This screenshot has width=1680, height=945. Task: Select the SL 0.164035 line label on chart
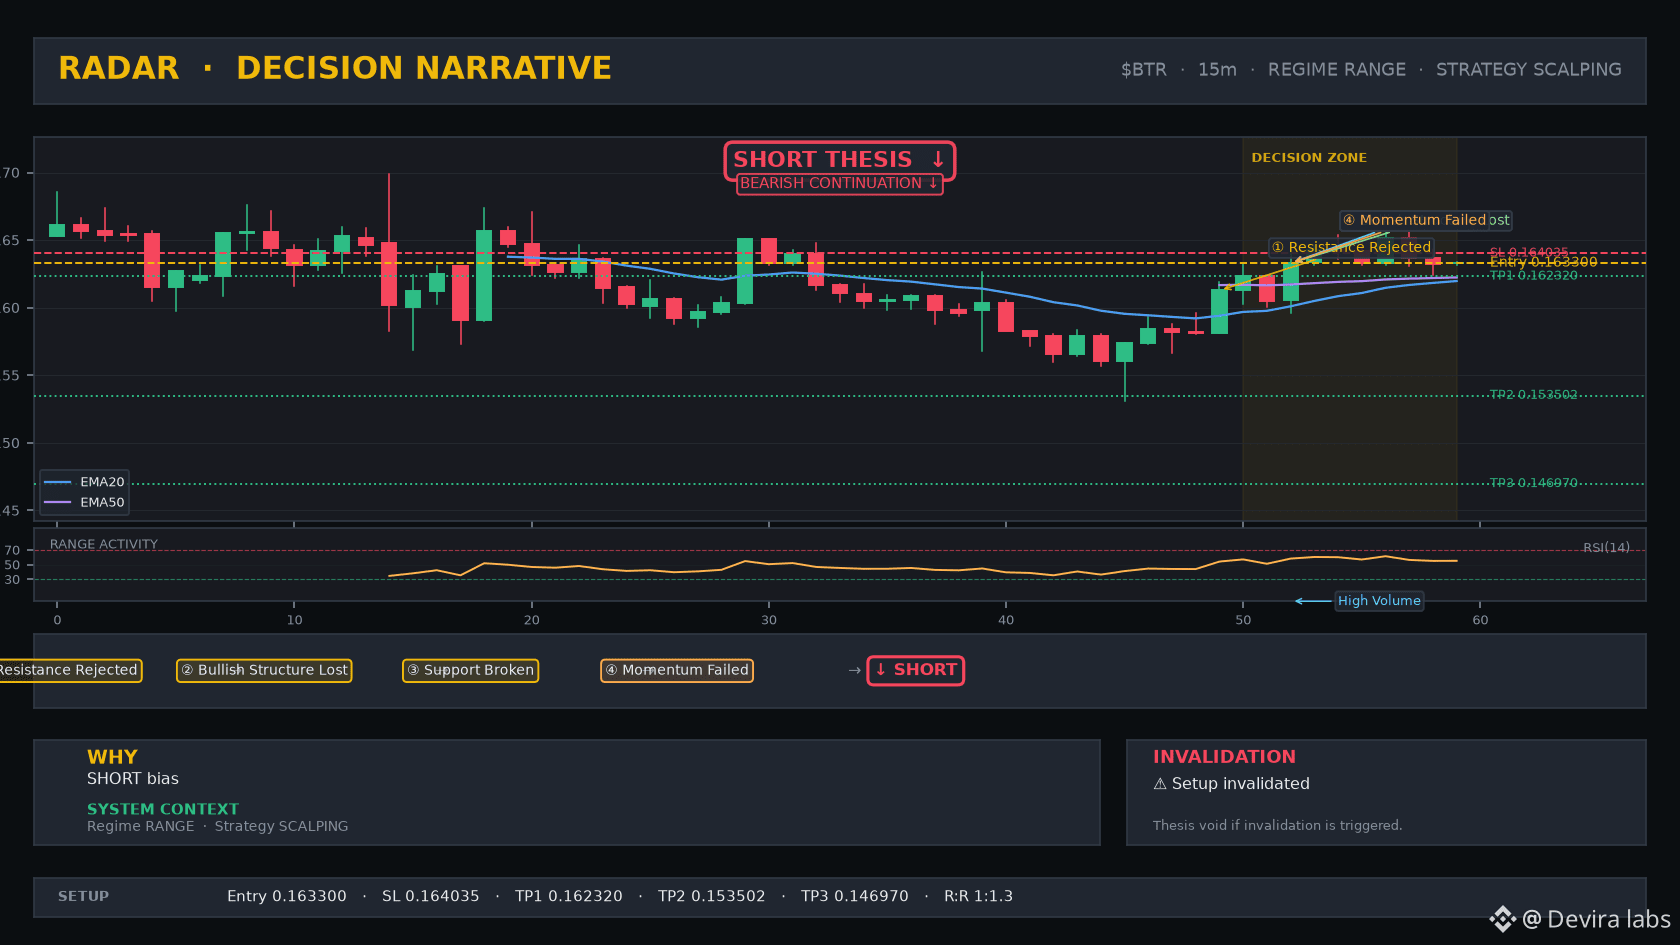(1529, 253)
